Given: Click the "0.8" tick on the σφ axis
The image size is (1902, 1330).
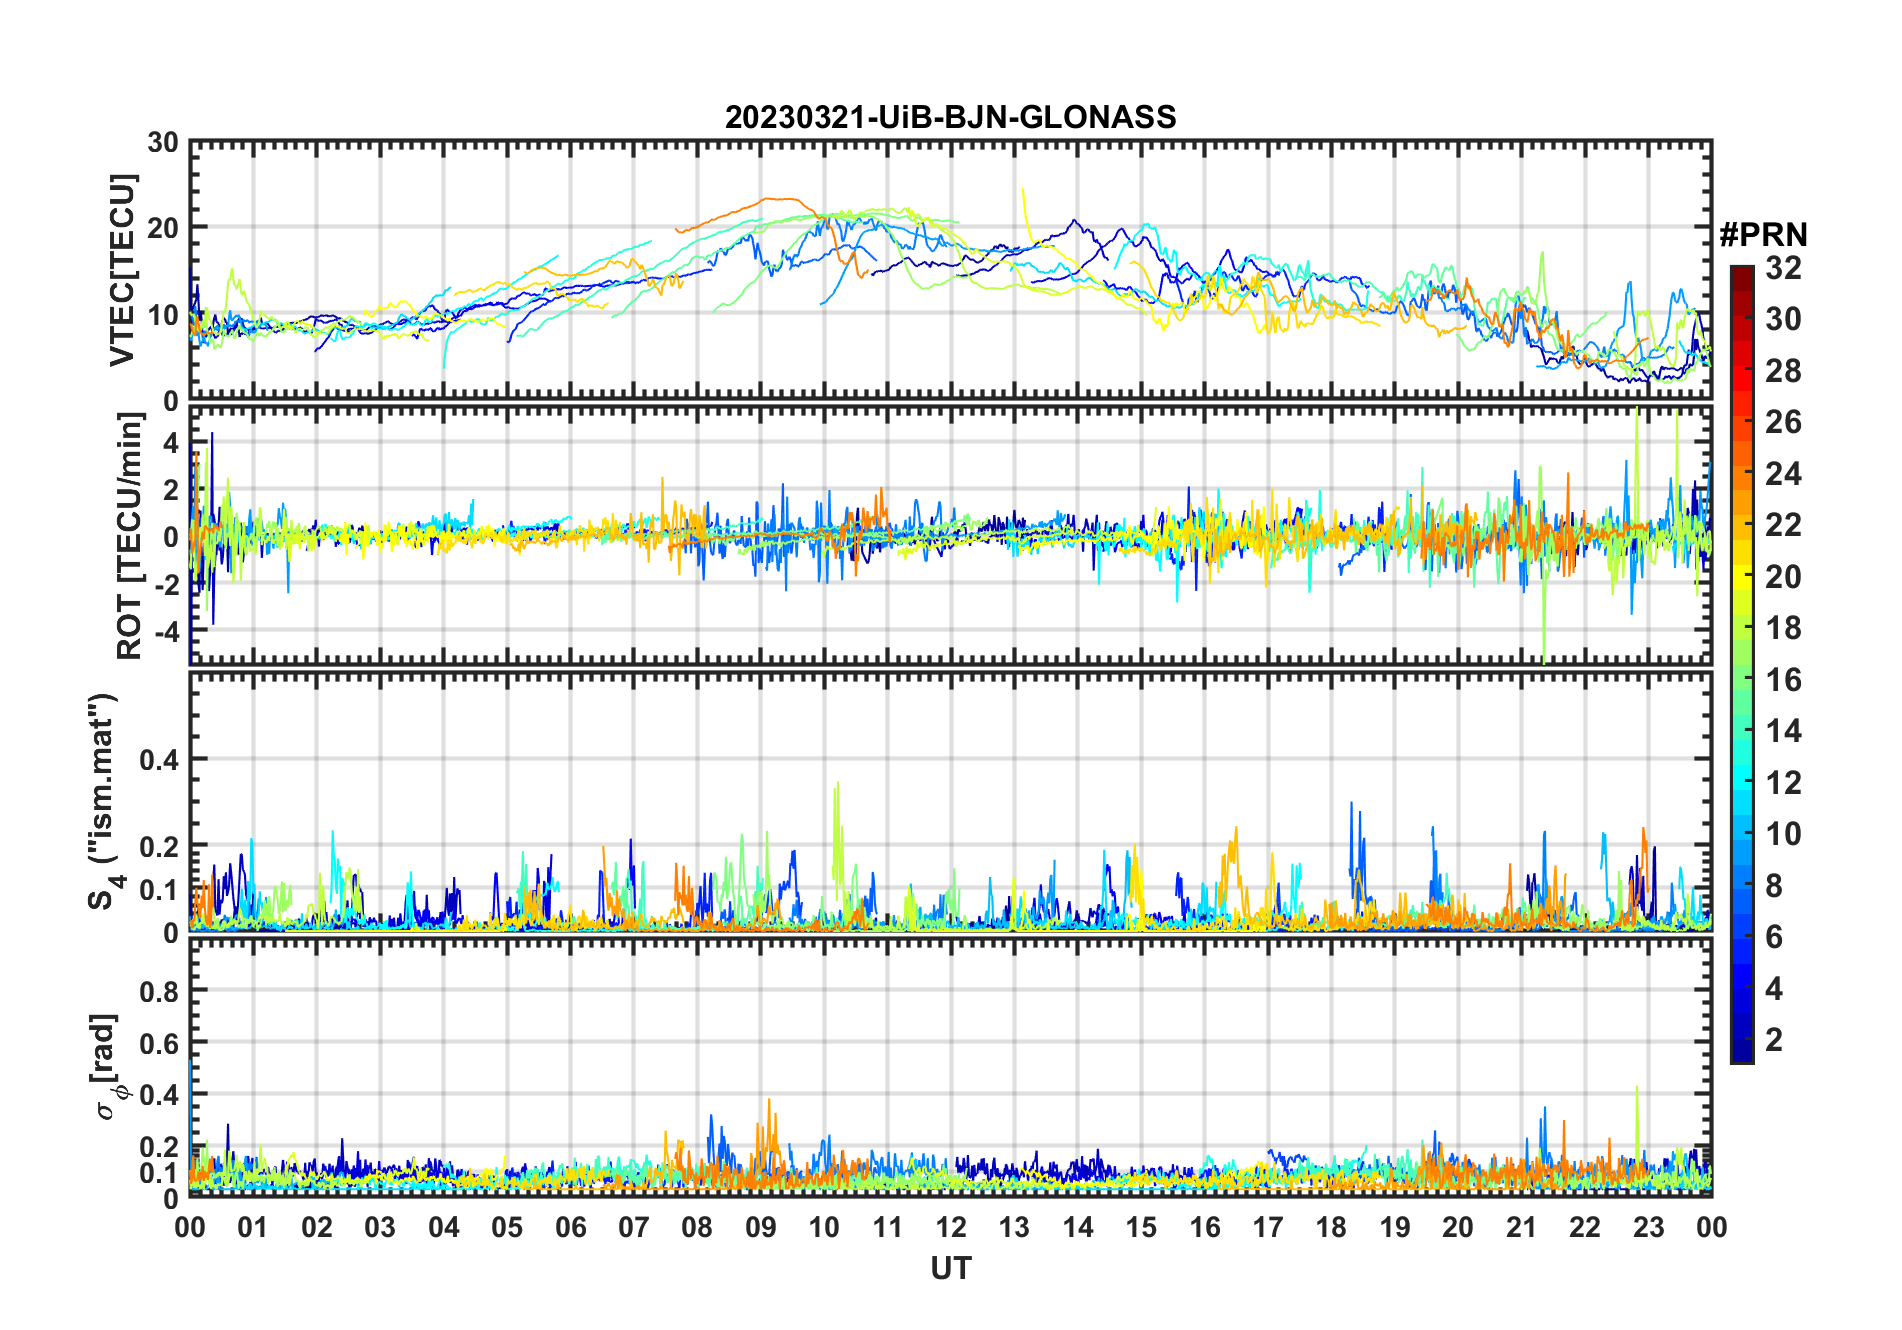Looking at the screenshot, I should [x=159, y=991].
